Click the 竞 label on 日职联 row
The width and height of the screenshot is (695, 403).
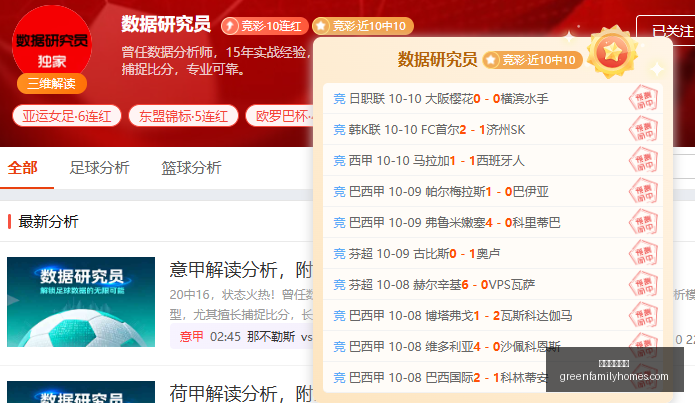tap(339, 98)
